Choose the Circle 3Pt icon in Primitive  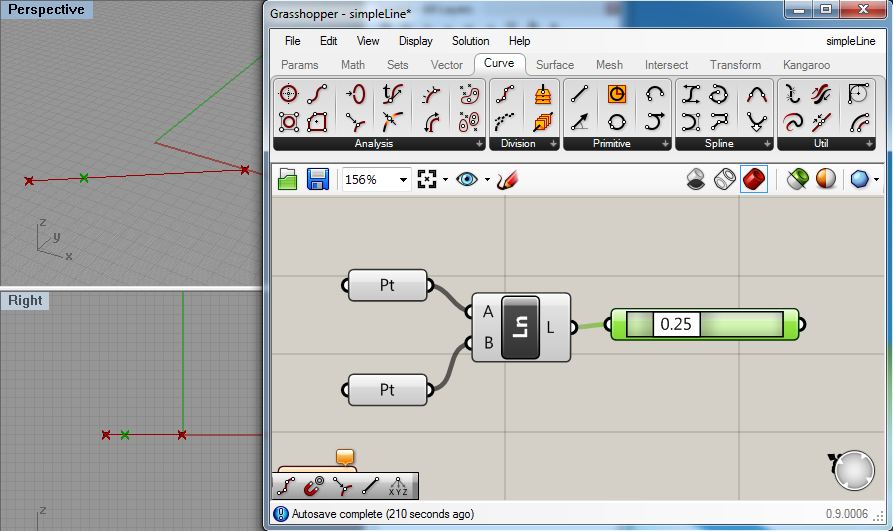617,122
